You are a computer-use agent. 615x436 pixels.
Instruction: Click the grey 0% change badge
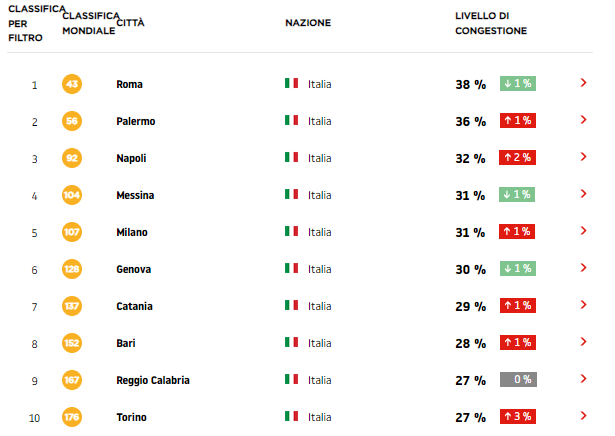518,380
